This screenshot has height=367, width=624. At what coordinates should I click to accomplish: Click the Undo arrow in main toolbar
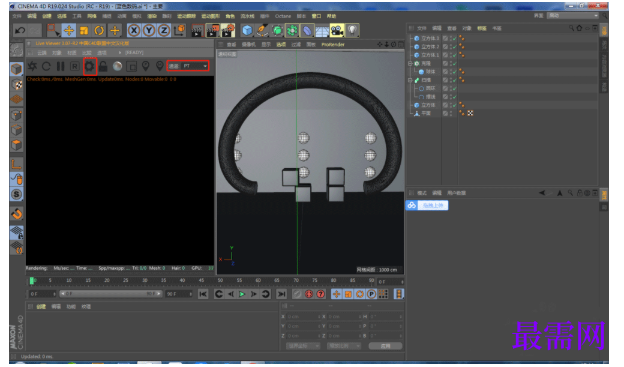[x=20, y=30]
